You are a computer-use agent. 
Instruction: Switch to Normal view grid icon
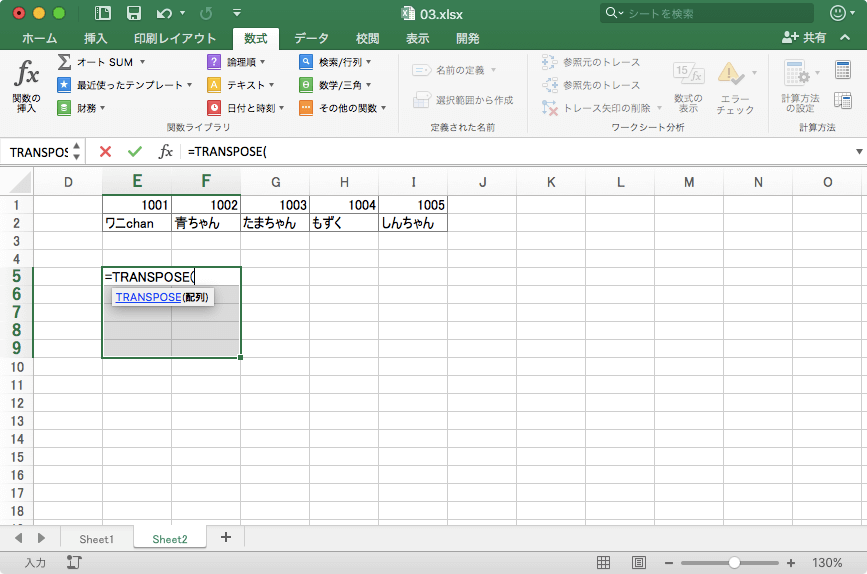[x=603, y=562]
